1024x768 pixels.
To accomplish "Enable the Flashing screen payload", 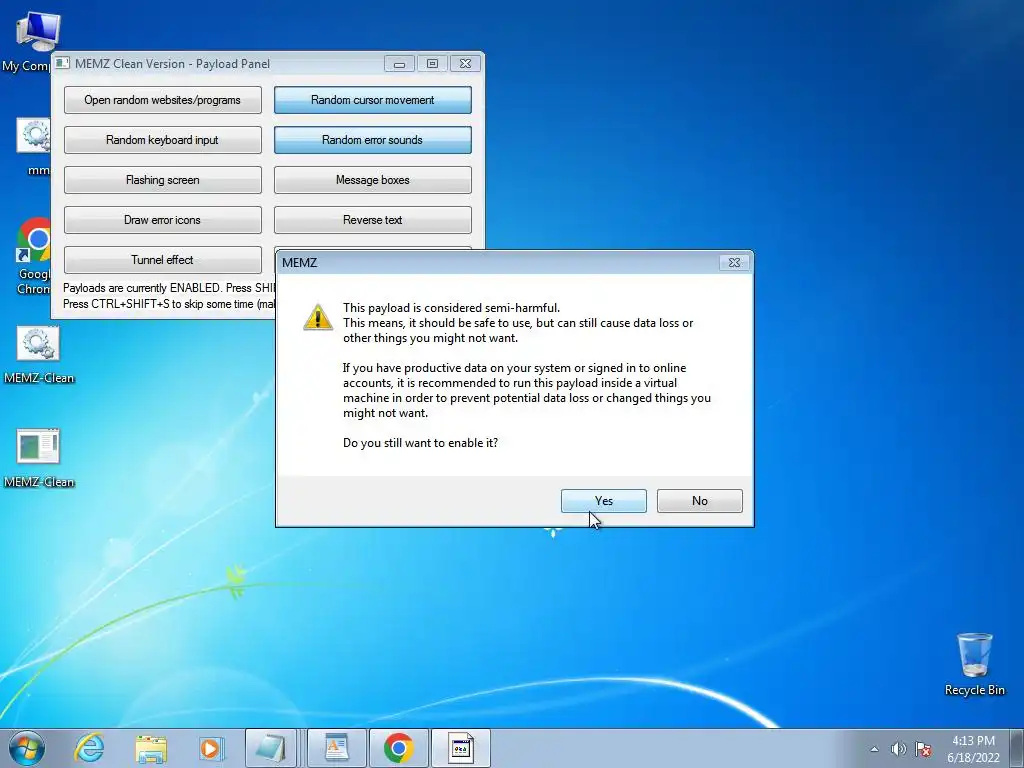I will [x=163, y=180].
